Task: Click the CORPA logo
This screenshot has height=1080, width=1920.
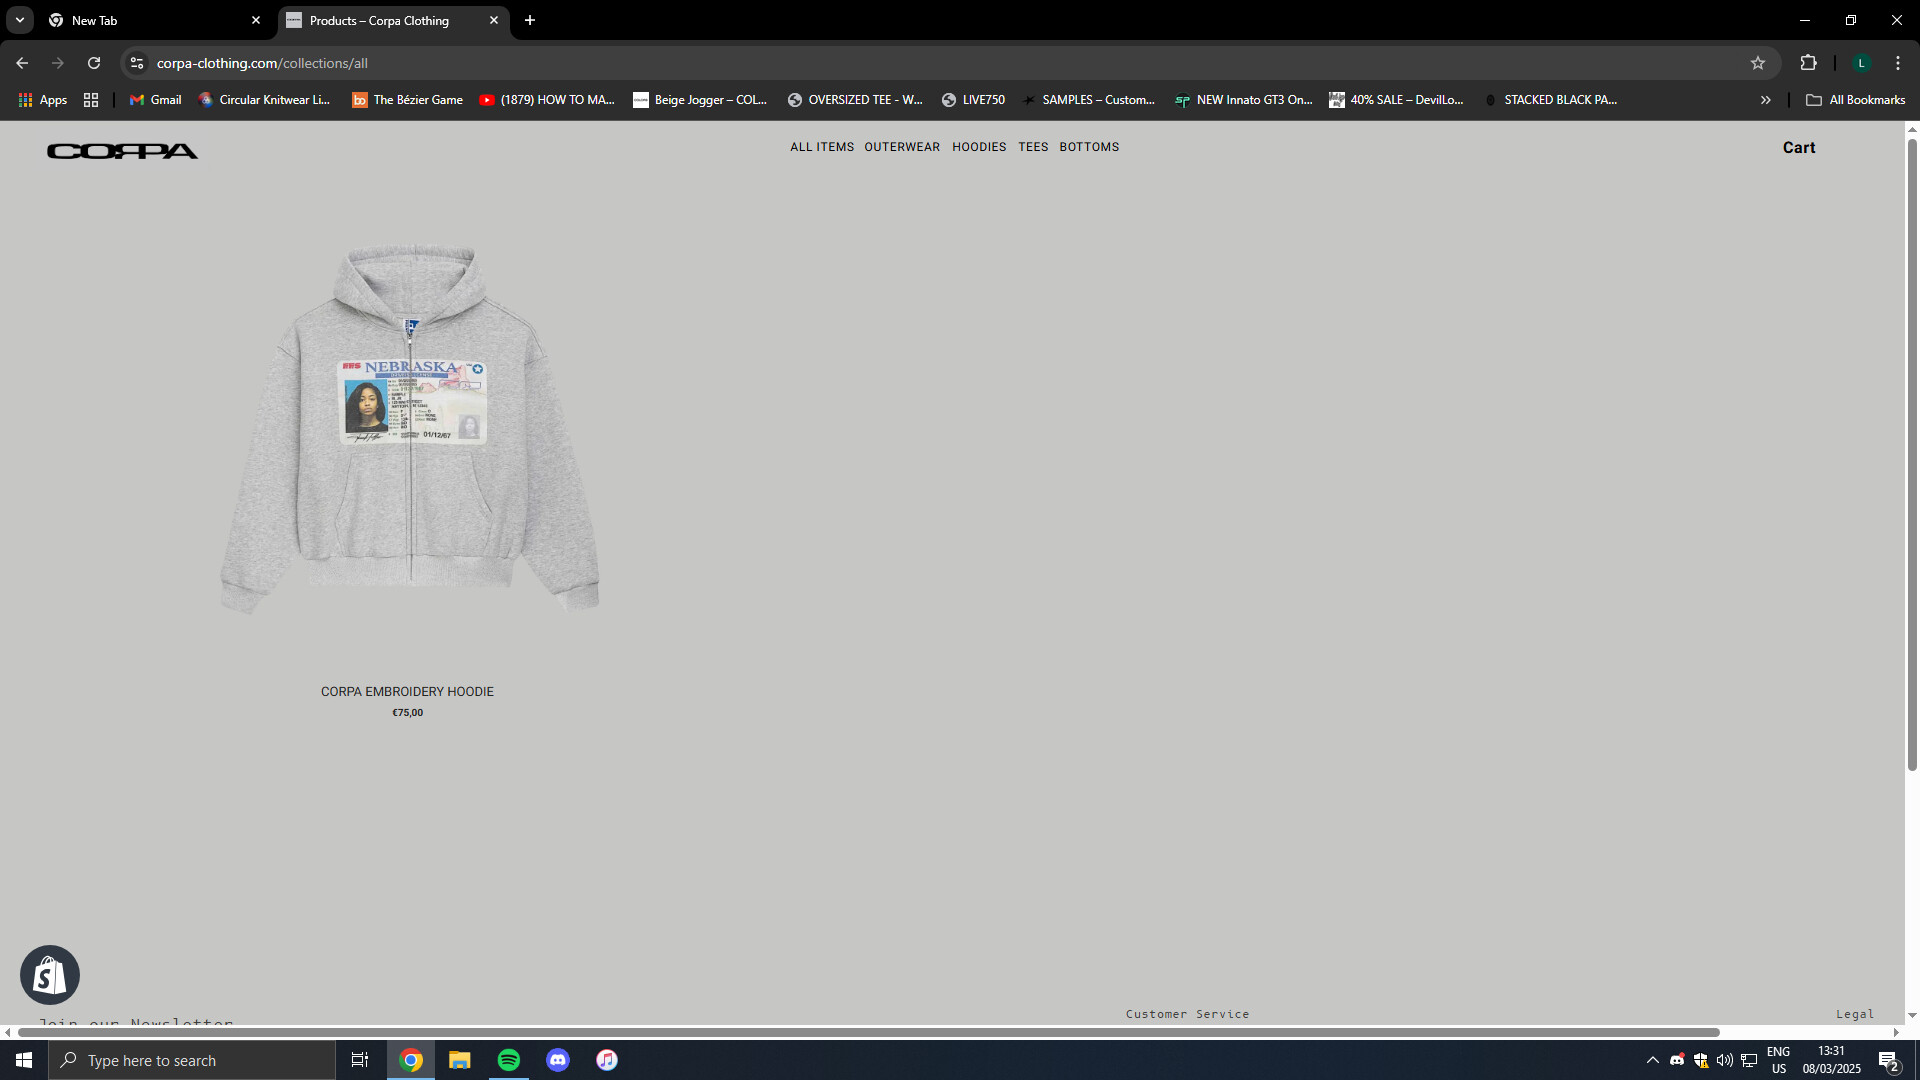Action: click(x=122, y=151)
